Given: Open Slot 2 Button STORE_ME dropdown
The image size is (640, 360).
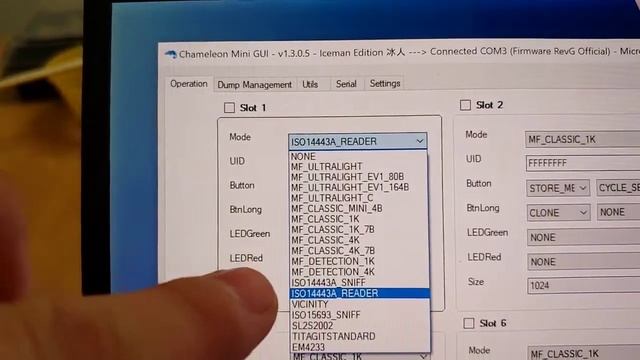Looking at the screenshot, I should coord(558,188).
